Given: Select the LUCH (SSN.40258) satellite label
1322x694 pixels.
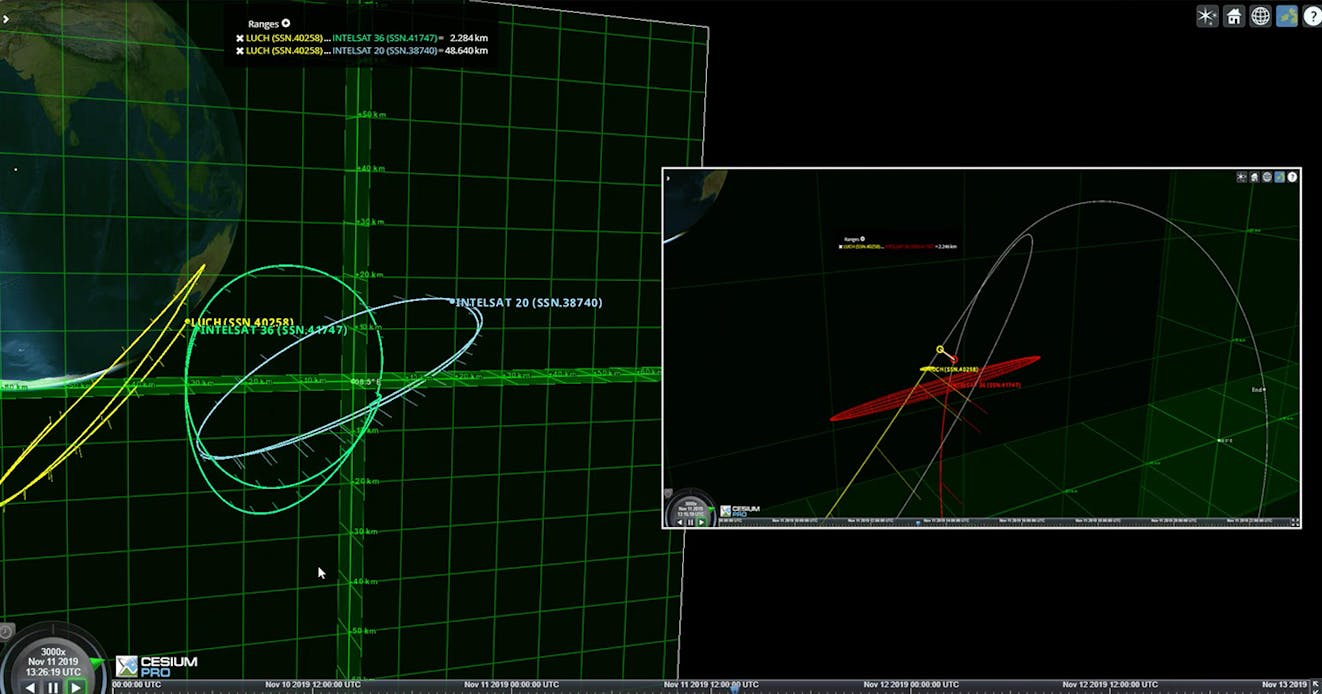Looking at the screenshot, I should point(240,322).
